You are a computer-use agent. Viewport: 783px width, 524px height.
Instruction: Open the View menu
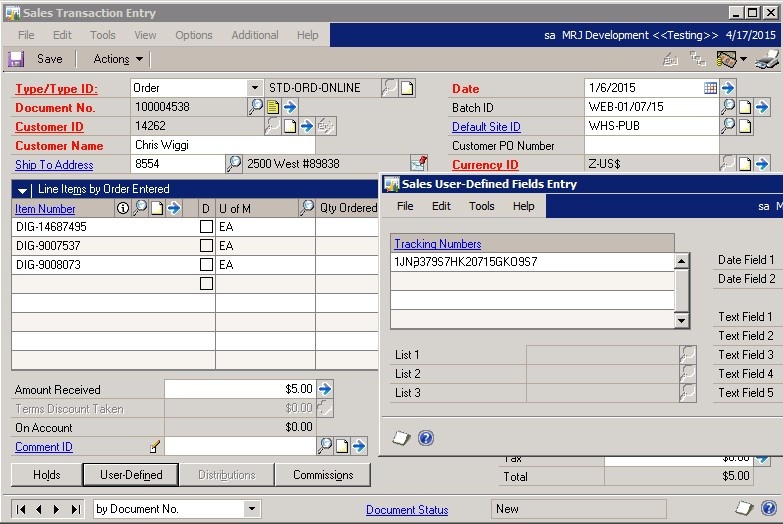pyautogui.click(x=145, y=35)
